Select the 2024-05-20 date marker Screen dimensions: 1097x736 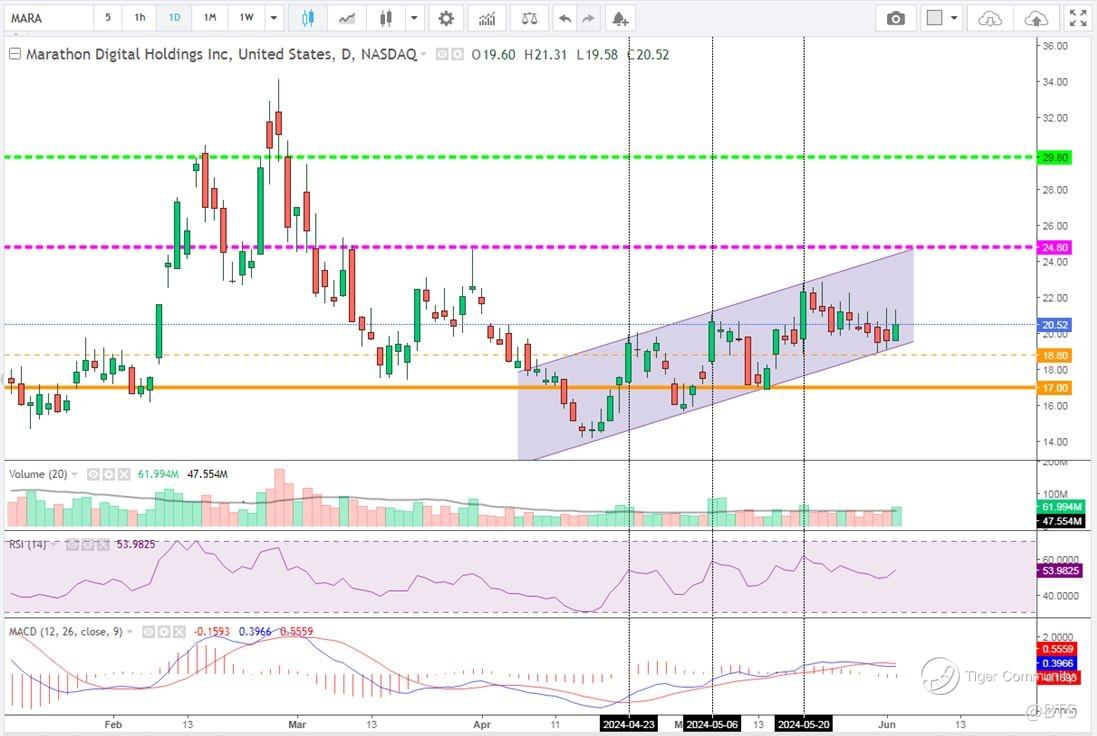(804, 724)
